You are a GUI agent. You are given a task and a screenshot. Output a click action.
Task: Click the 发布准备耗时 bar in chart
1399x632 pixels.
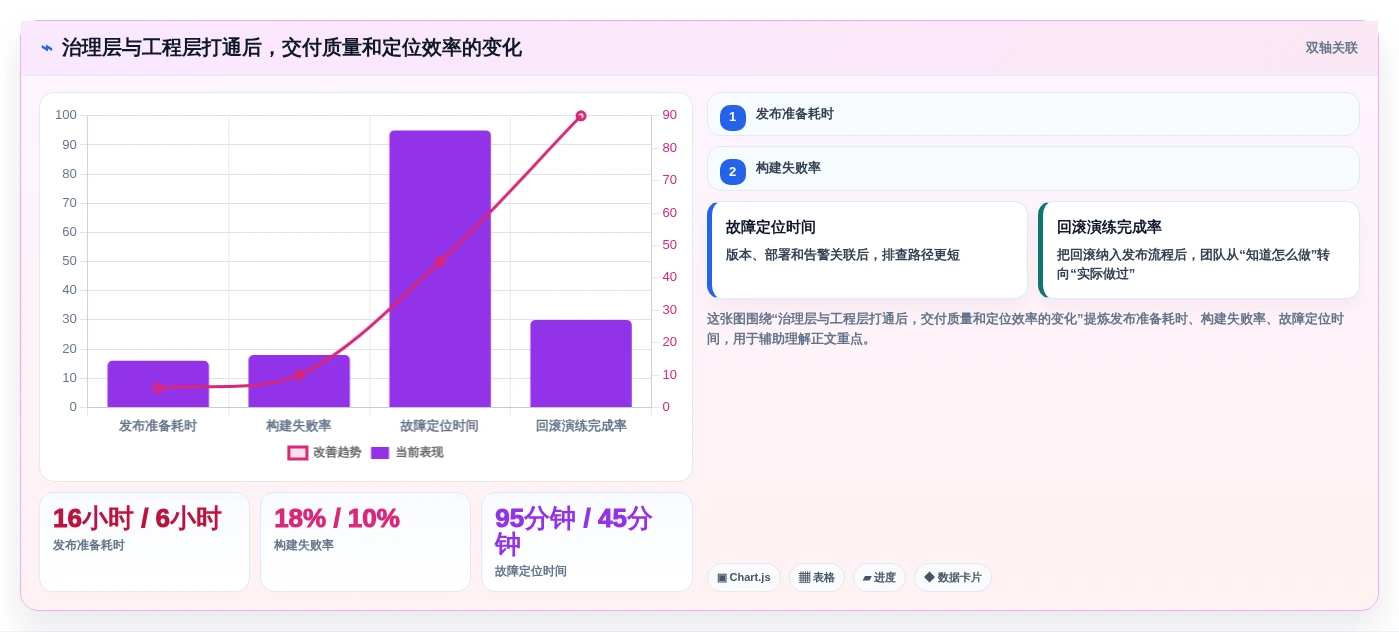[x=158, y=384]
